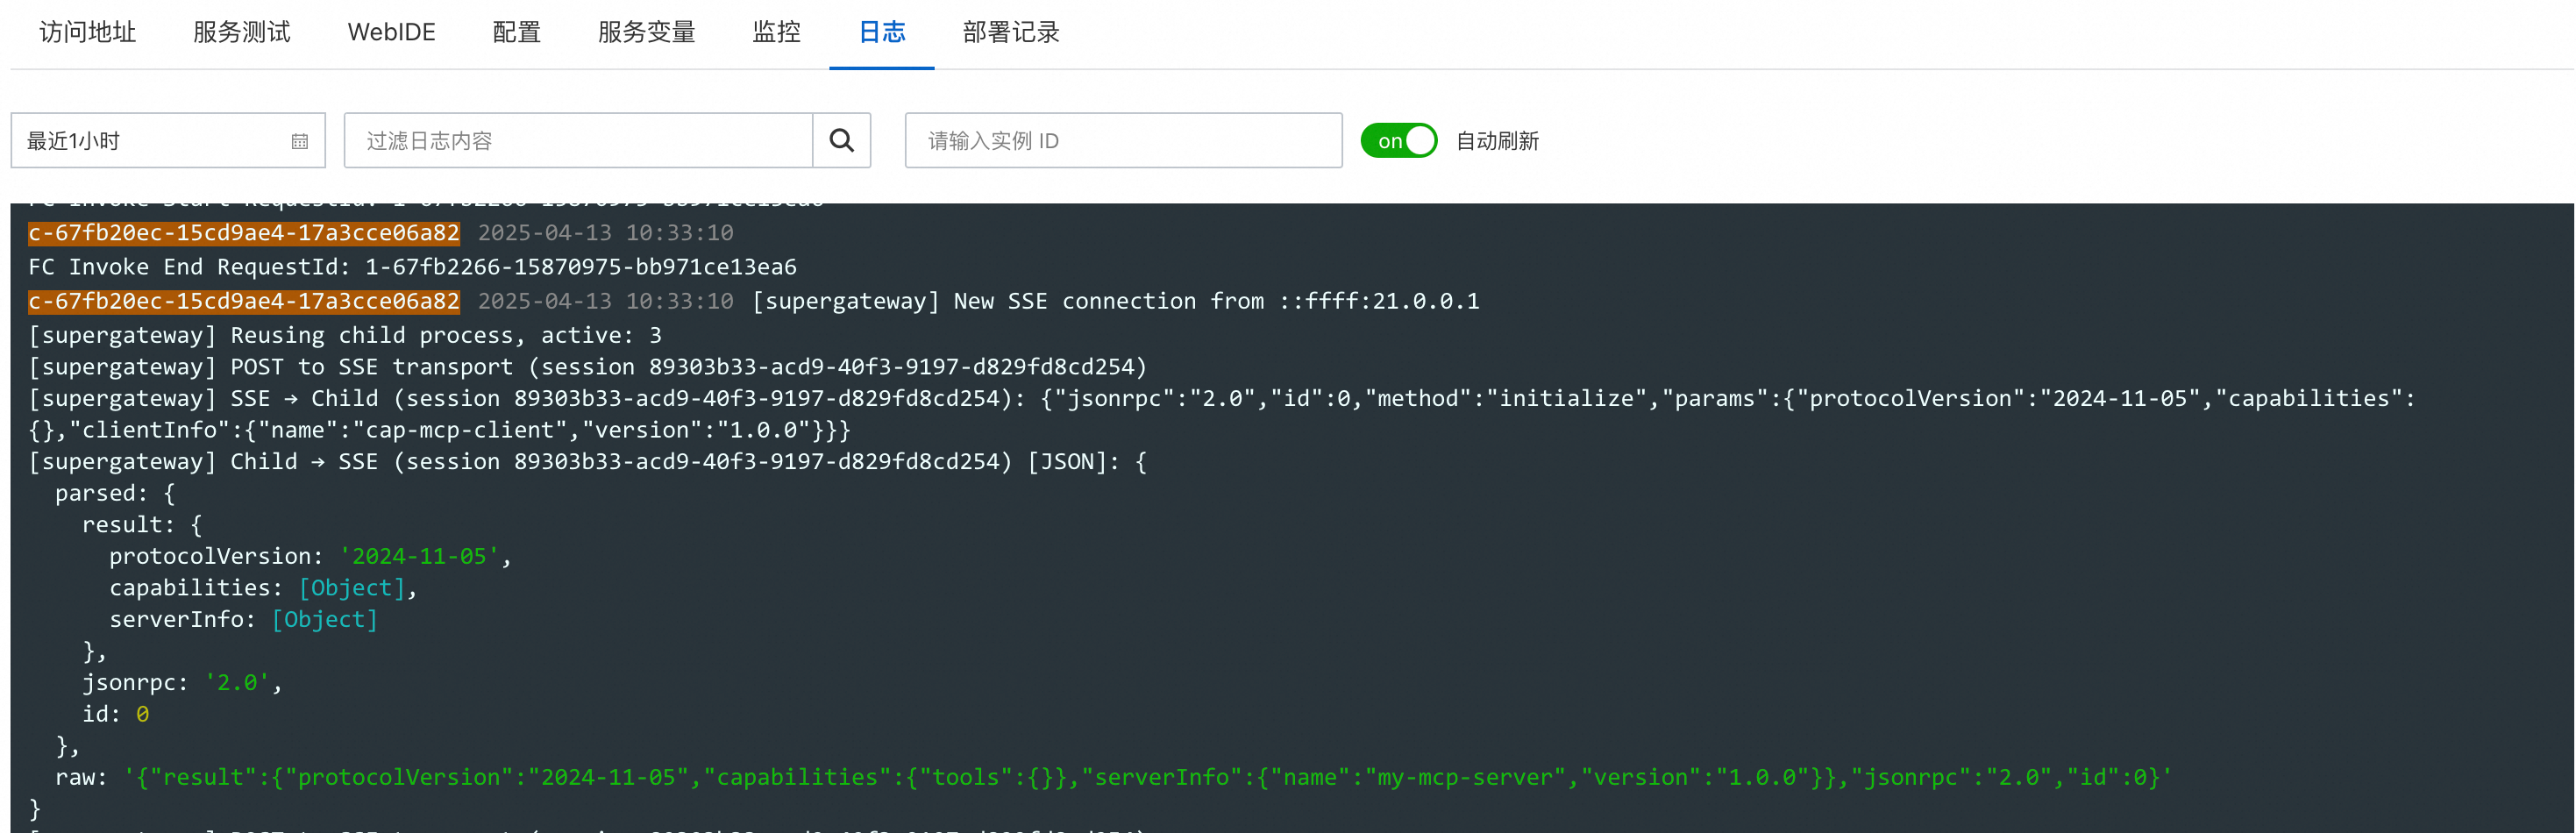Focus the 过滤日志内容 filter field
Screen dimensions: 2576x833
click(578, 141)
